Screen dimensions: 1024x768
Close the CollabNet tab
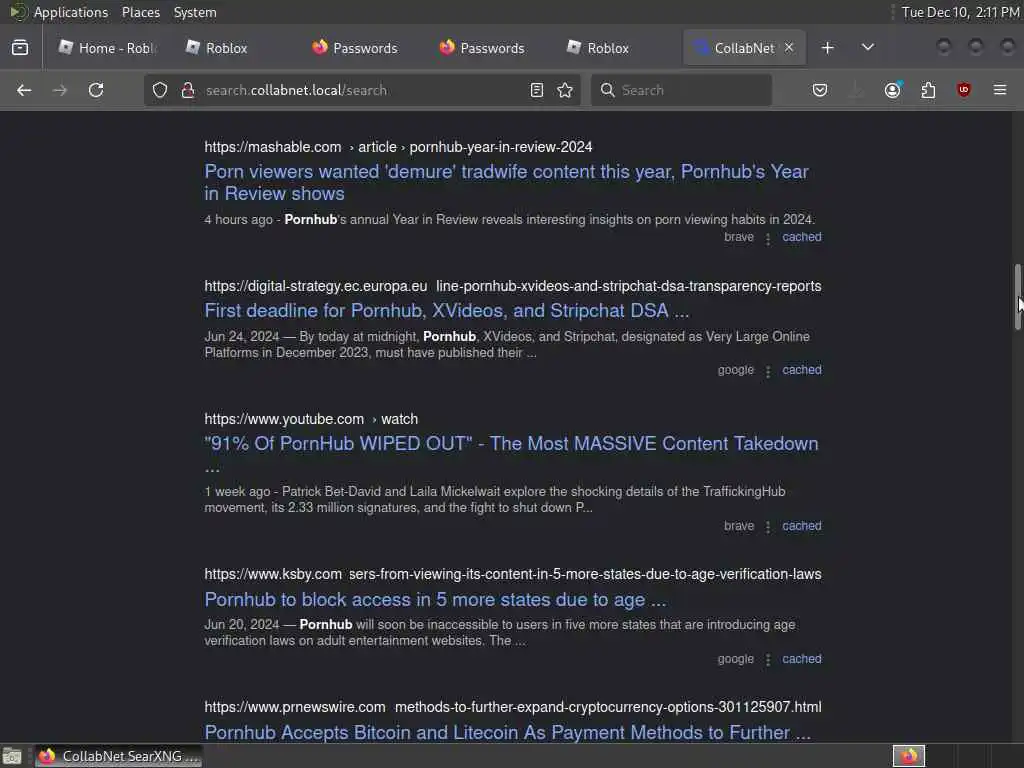(x=789, y=47)
